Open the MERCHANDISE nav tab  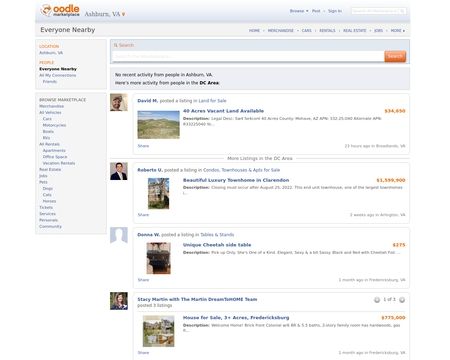click(281, 30)
